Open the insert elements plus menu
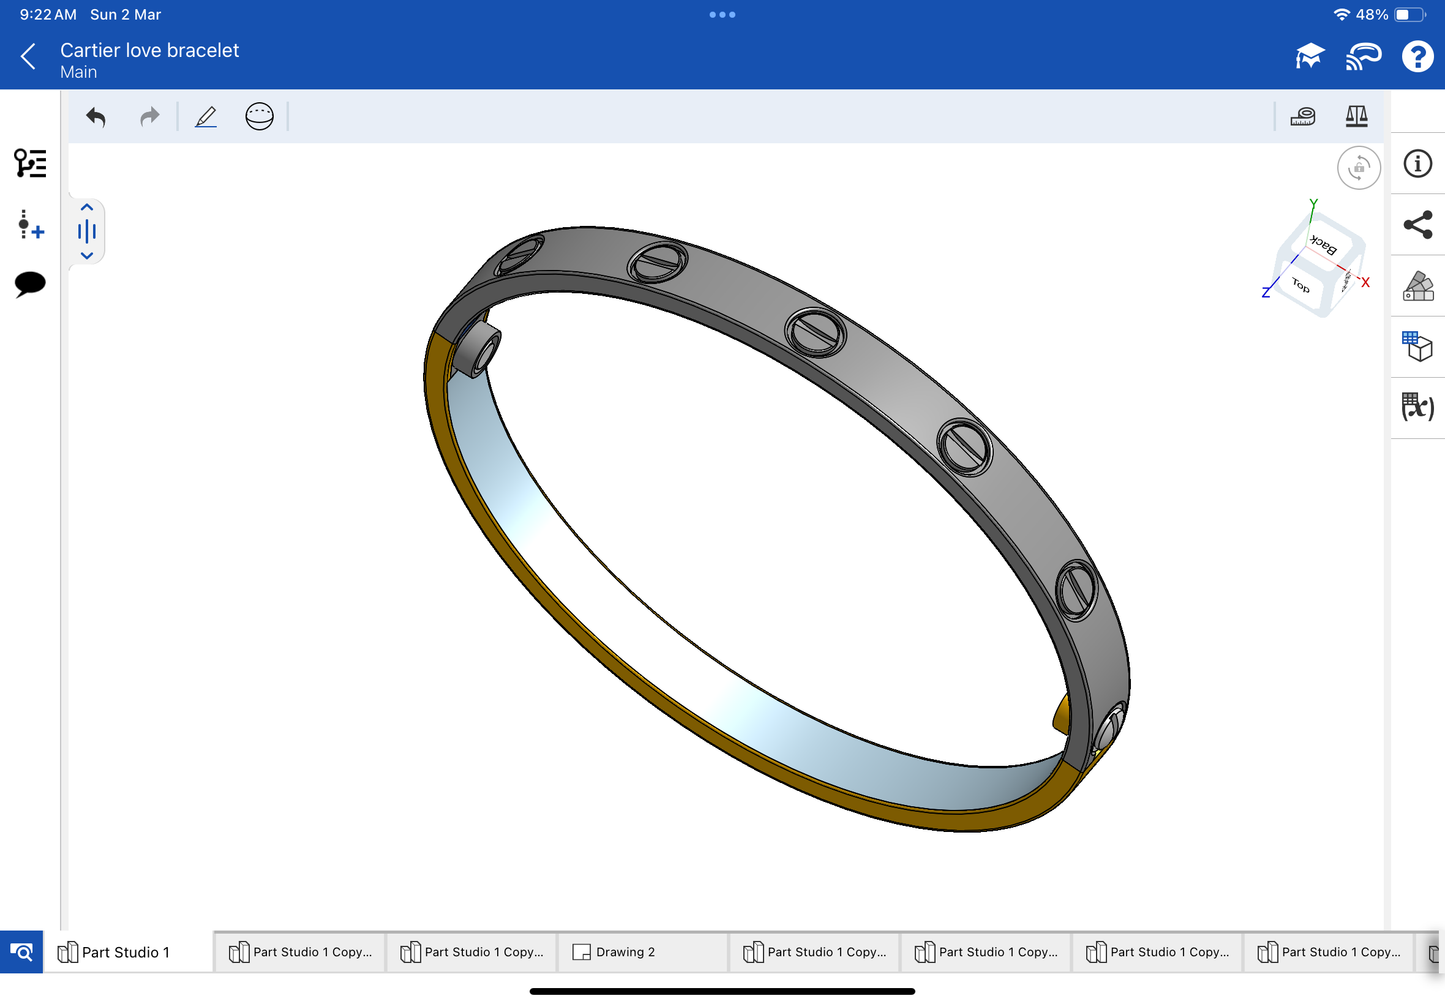1445x1004 pixels. [x=30, y=225]
